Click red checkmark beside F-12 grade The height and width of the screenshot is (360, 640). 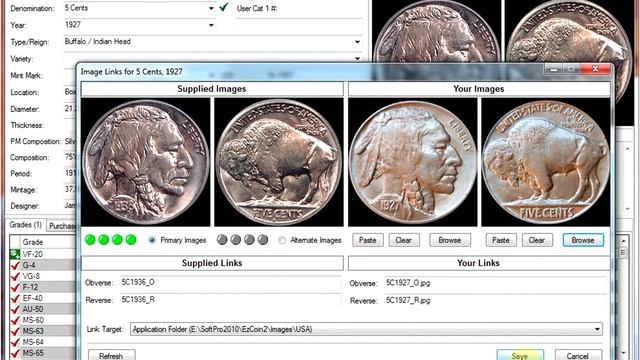click(x=15, y=287)
